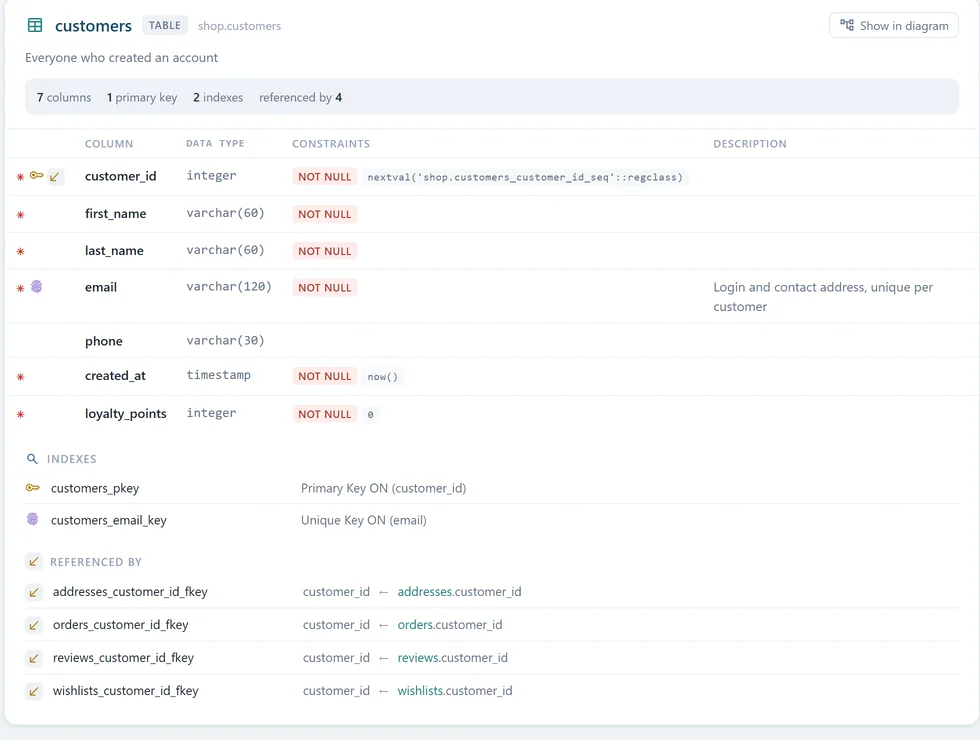Click the arrow icon beside wishlists_customer_id_fkey

34,691
